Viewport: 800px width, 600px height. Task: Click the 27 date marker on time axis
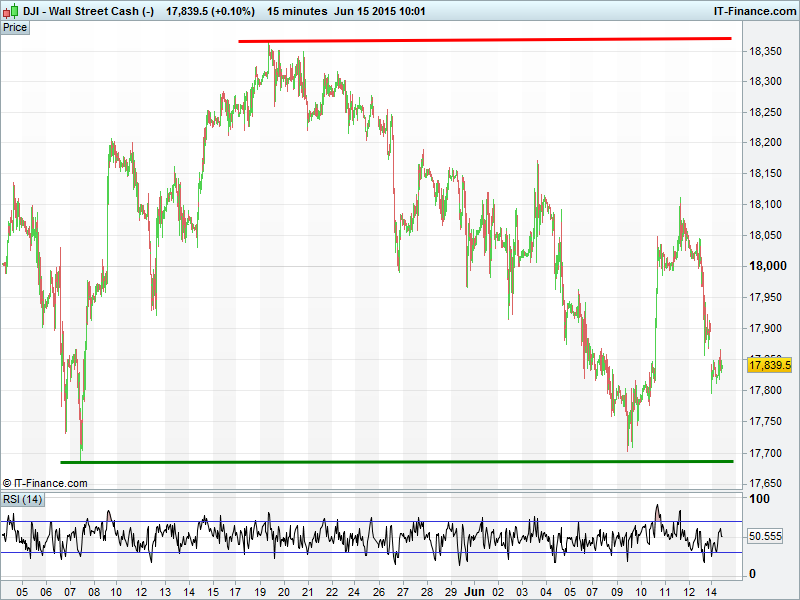(403, 591)
